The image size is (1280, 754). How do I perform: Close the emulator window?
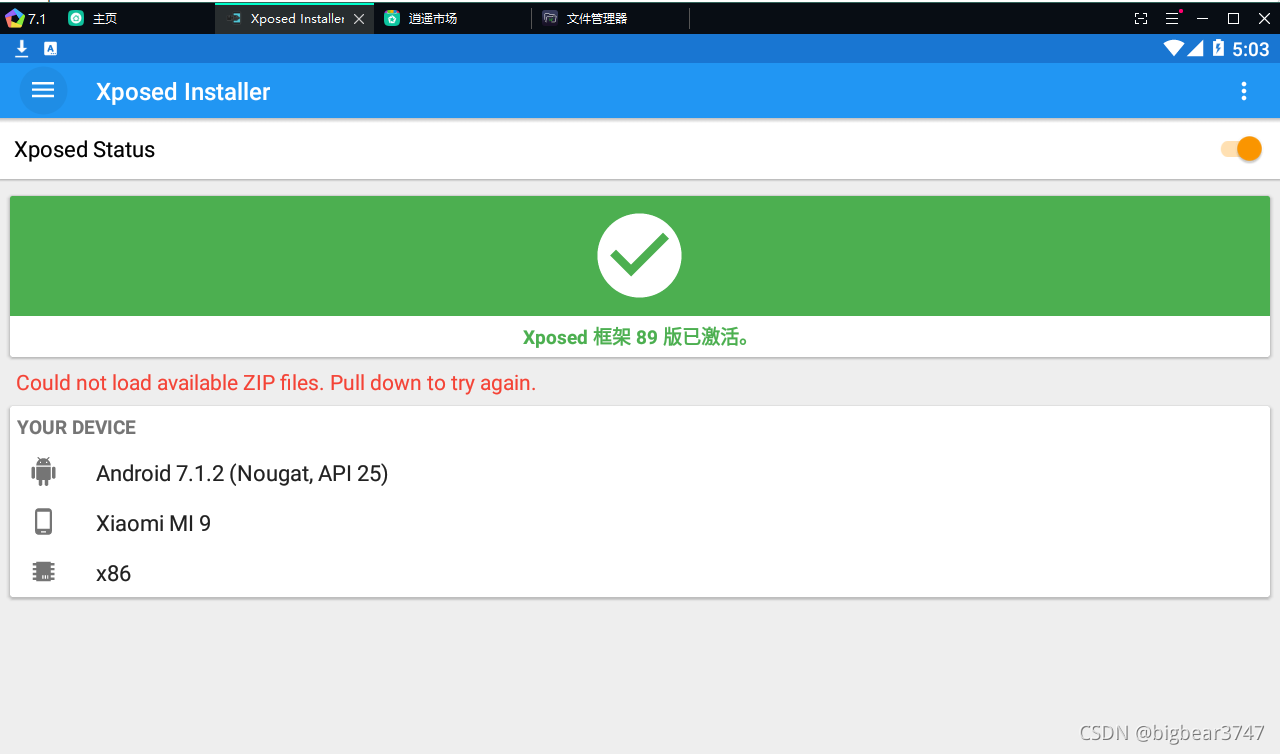1263,18
